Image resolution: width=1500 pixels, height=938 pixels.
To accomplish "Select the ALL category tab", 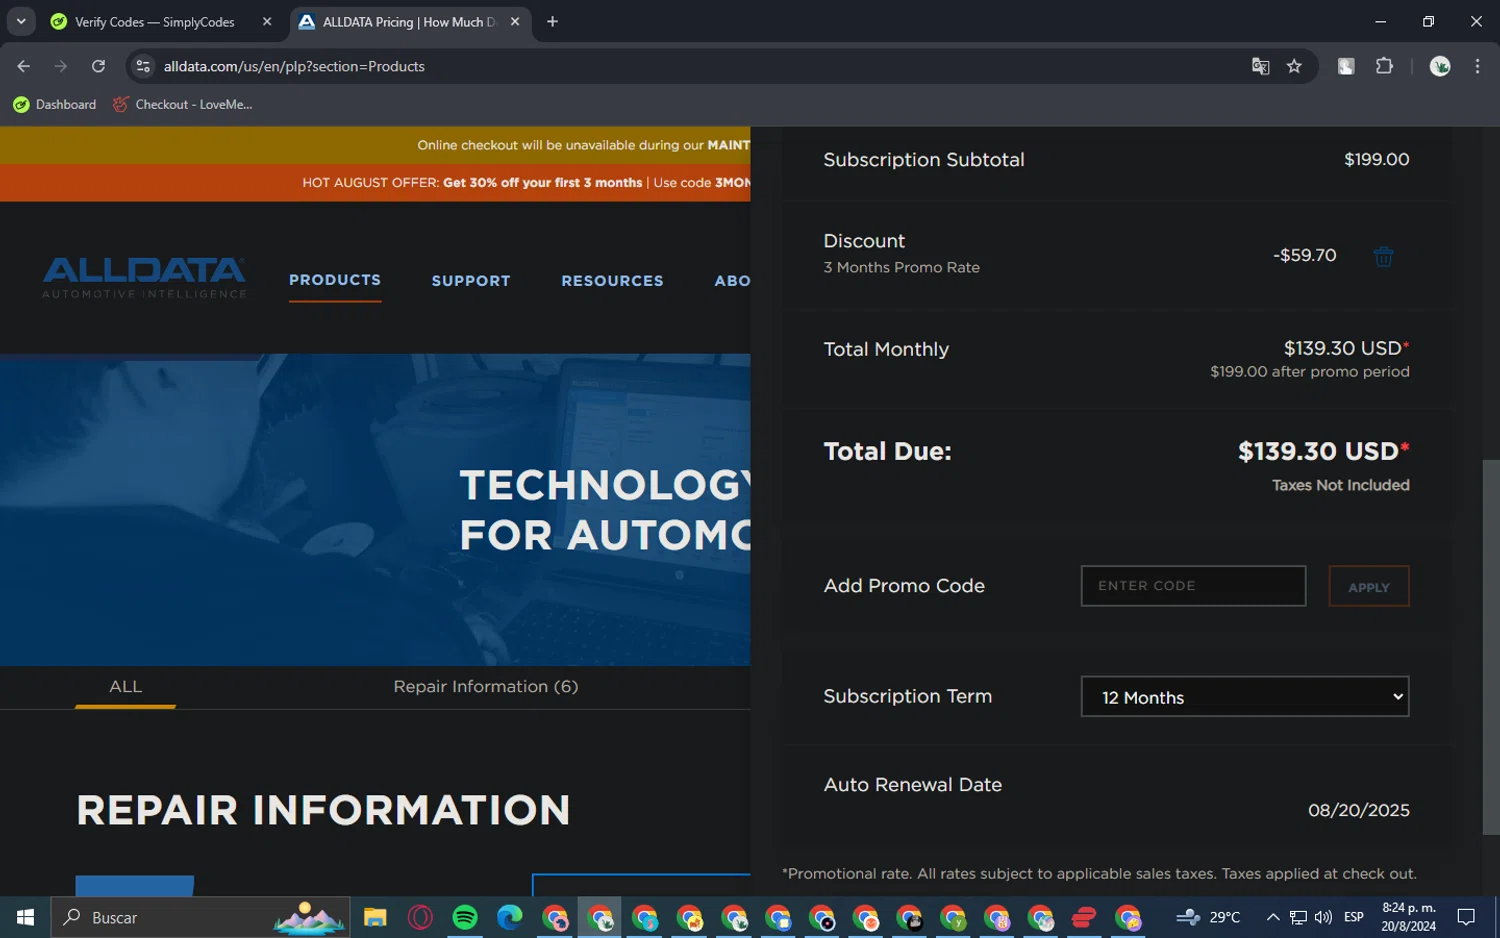I will pos(125,687).
